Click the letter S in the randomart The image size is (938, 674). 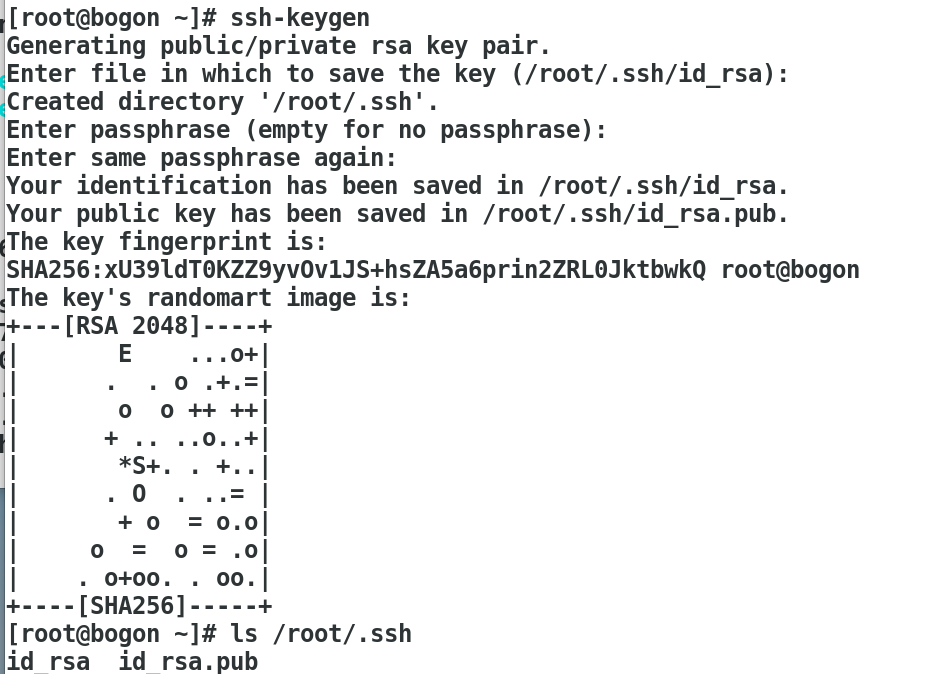coord(139,466)
